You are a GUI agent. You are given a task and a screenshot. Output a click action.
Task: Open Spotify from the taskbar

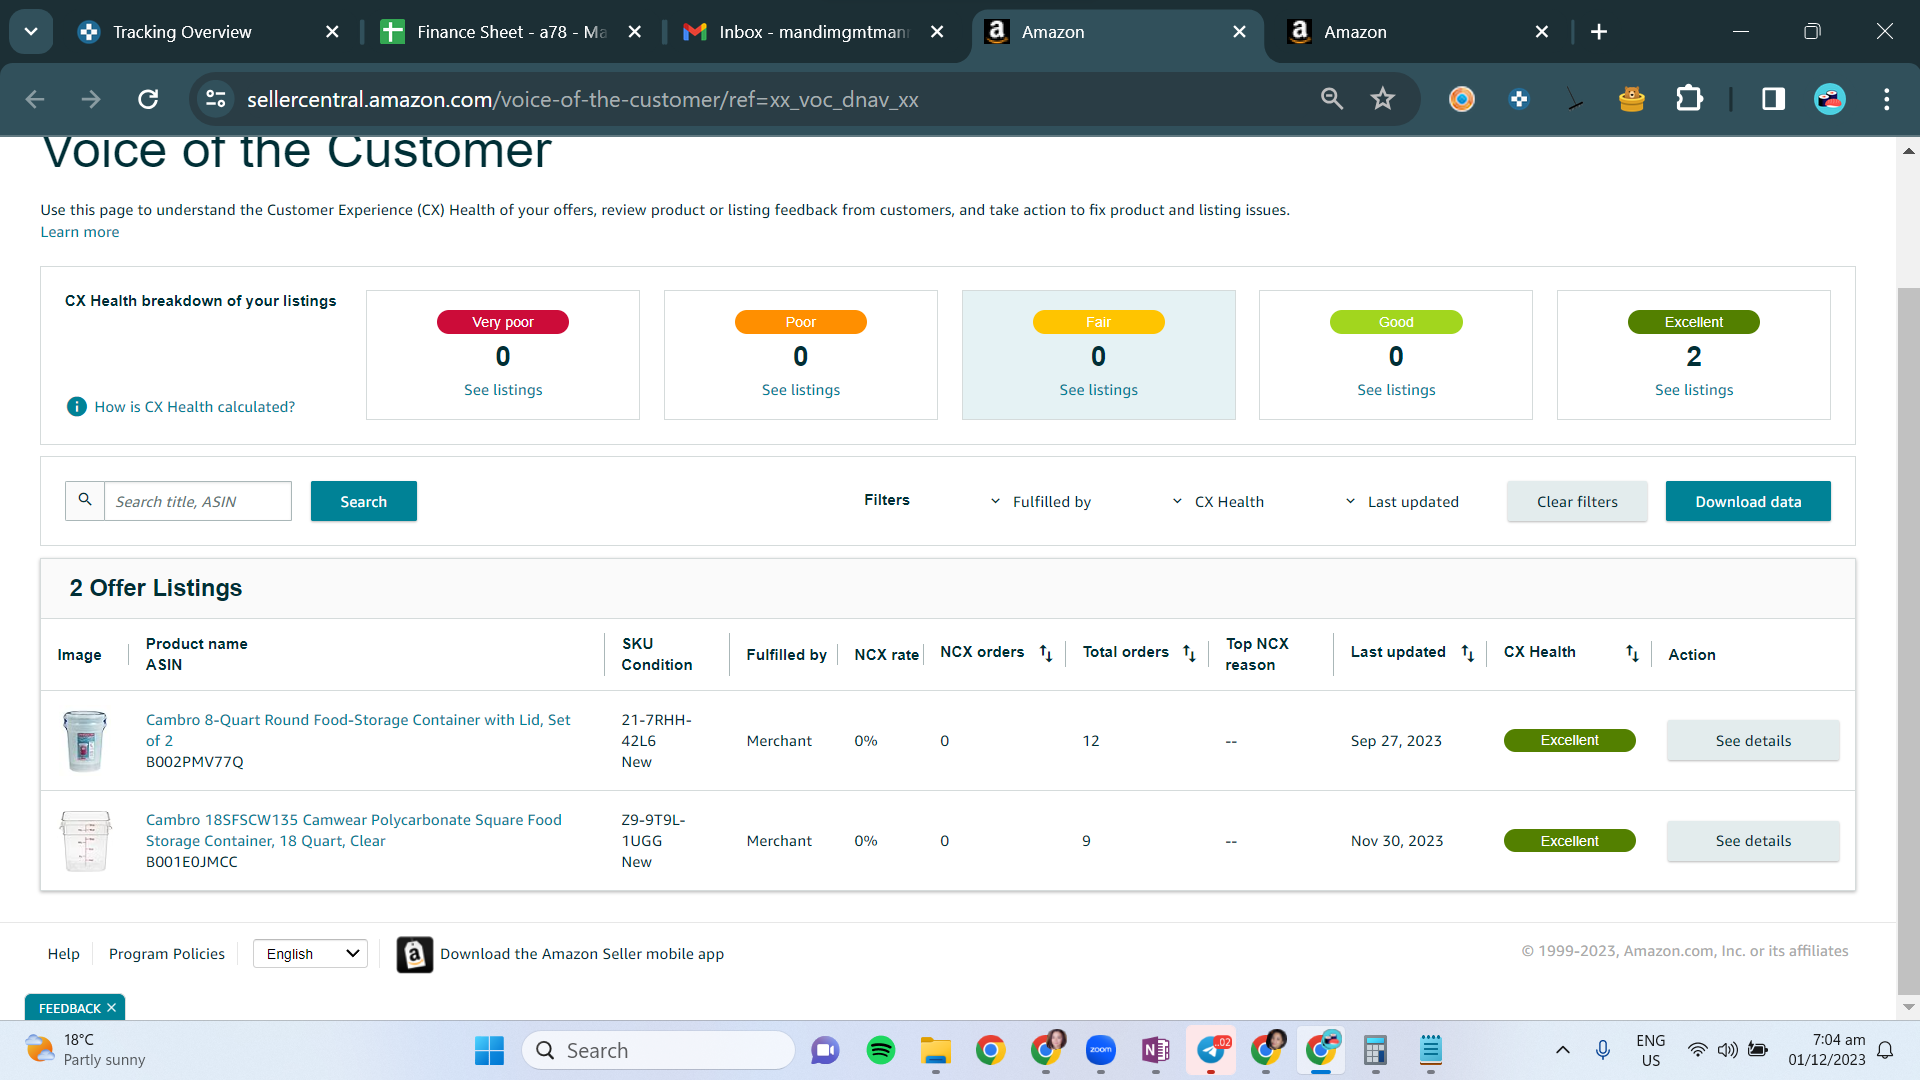(x=881, y=1050)
